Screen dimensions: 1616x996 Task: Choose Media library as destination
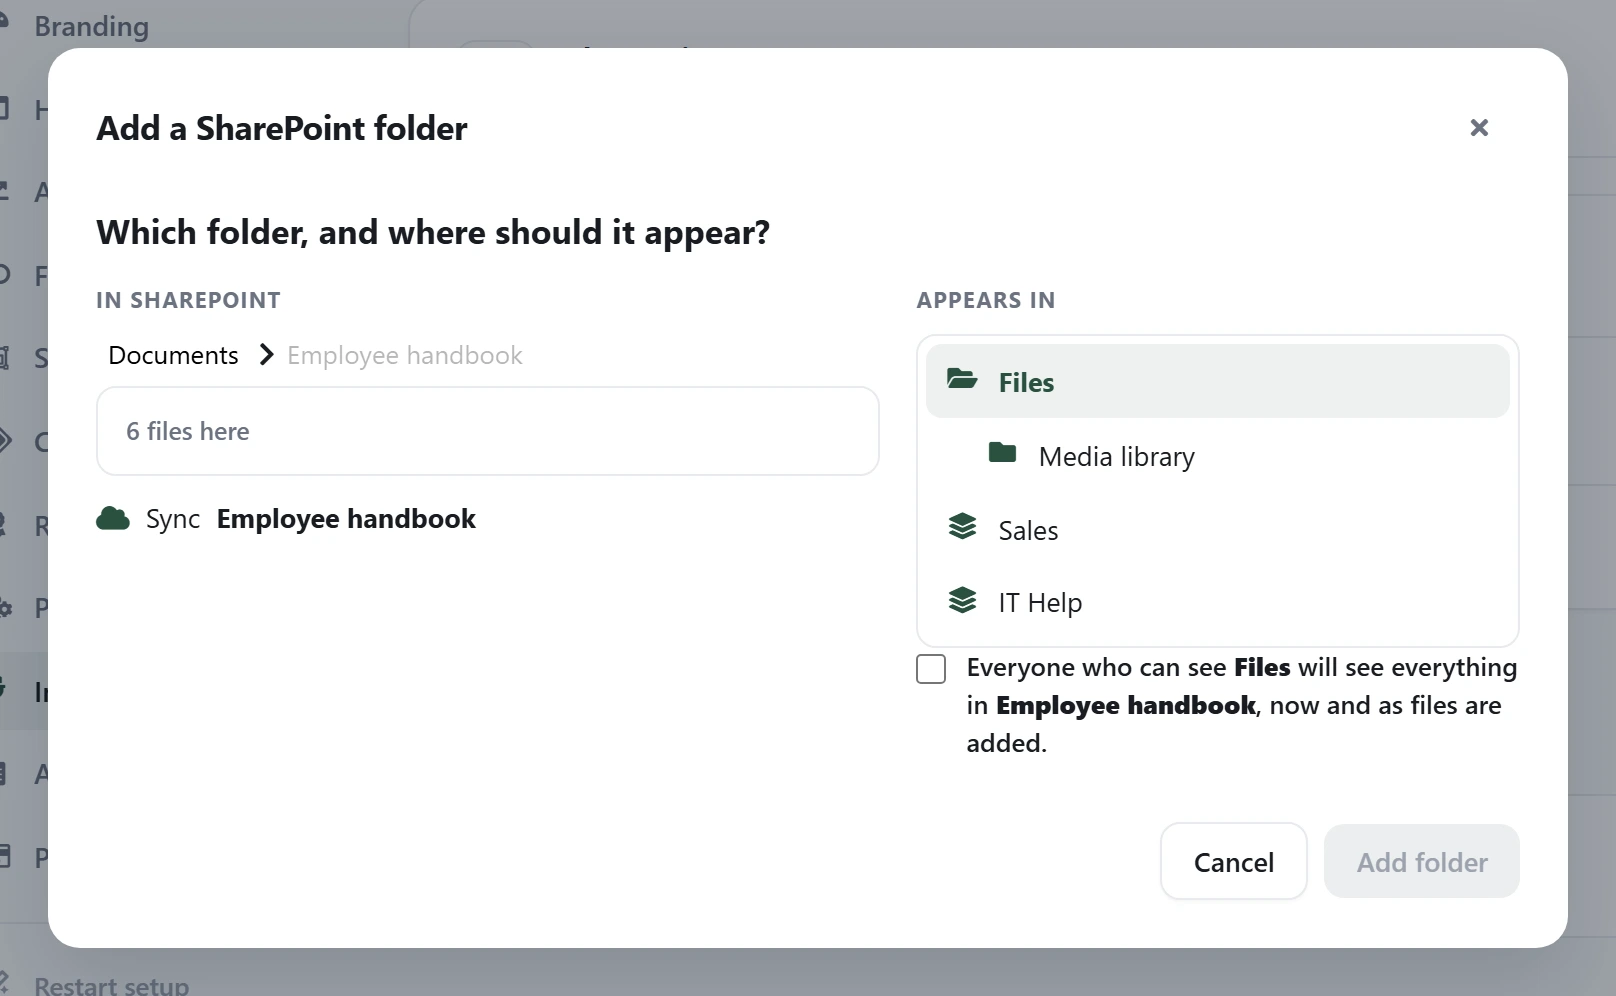point(1217,456)
